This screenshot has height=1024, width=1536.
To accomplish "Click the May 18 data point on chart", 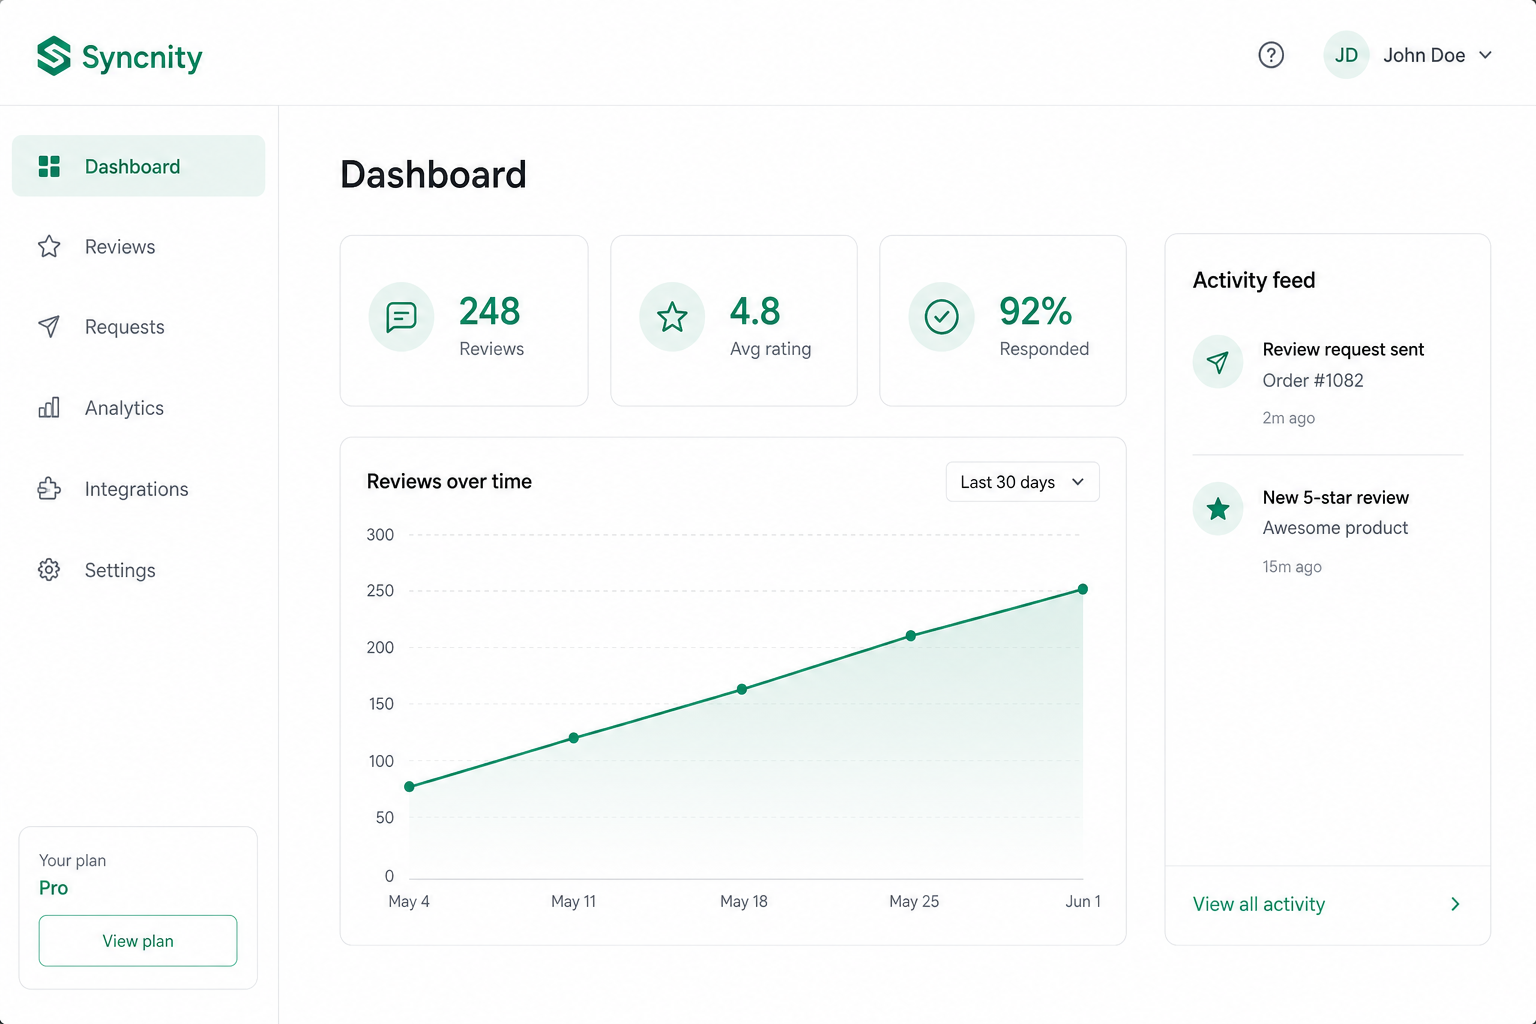I will pos(742,689).
